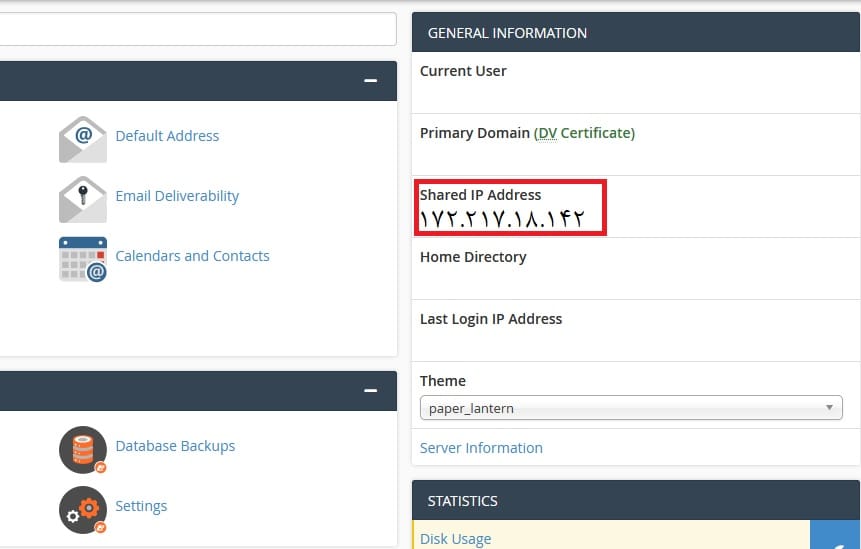This screenshot has width=861, height=549.
Task: Click the DV Certificate link
Action: click(584, 133)
